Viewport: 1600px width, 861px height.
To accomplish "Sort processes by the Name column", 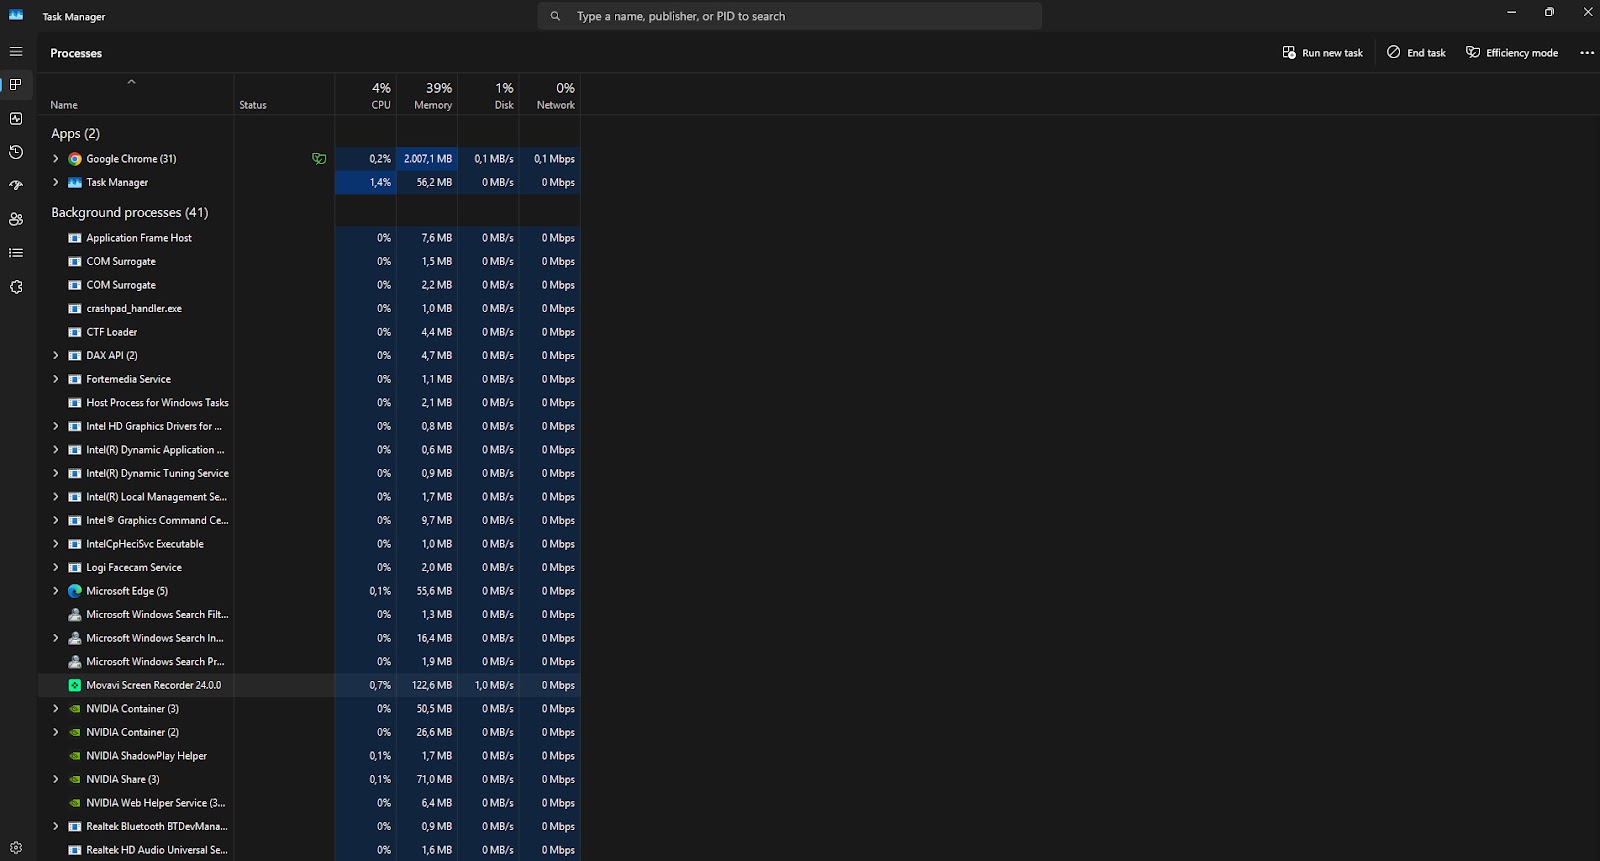I will [x=136, y=95].
